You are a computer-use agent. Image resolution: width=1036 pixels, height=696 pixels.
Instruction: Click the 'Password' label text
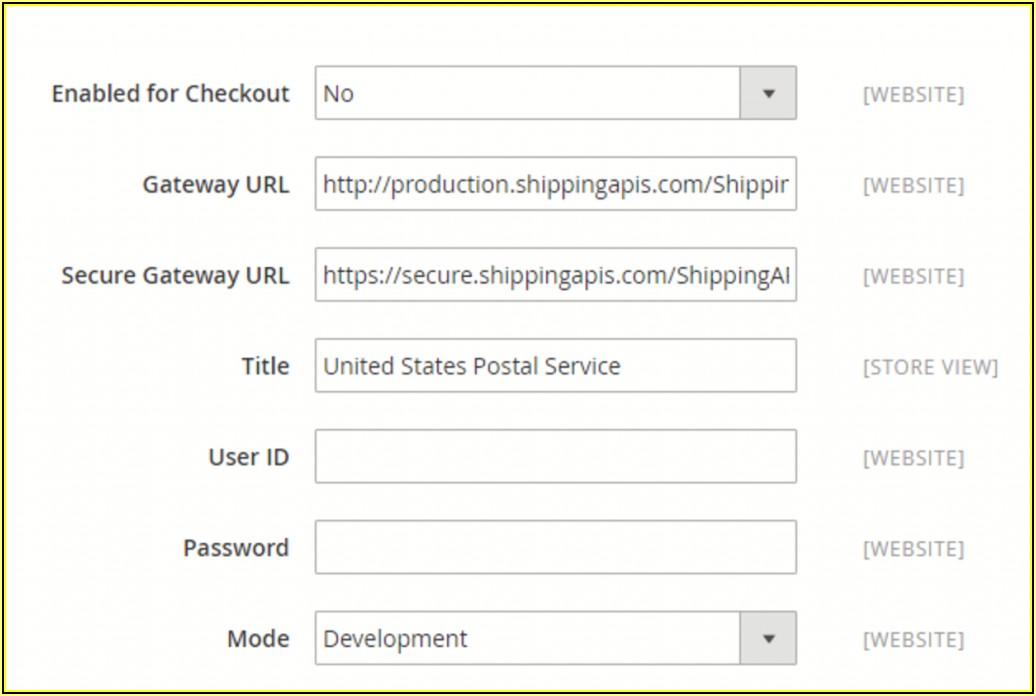click(x=235, y=549)
